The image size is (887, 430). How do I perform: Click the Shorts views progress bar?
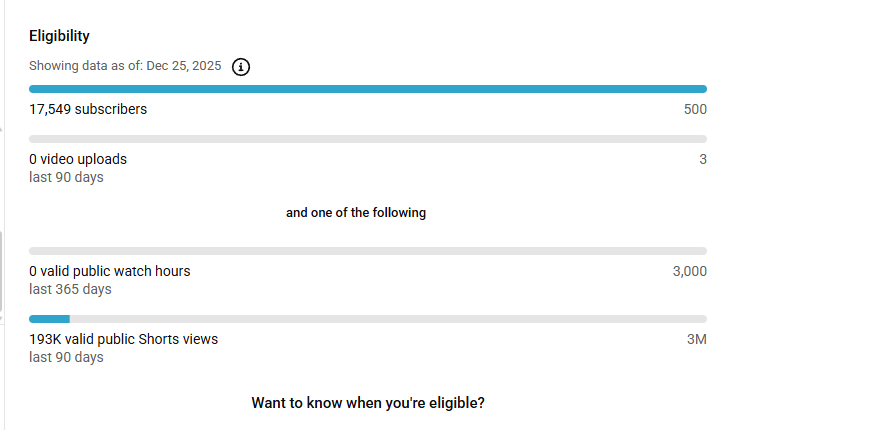(368, 319)
